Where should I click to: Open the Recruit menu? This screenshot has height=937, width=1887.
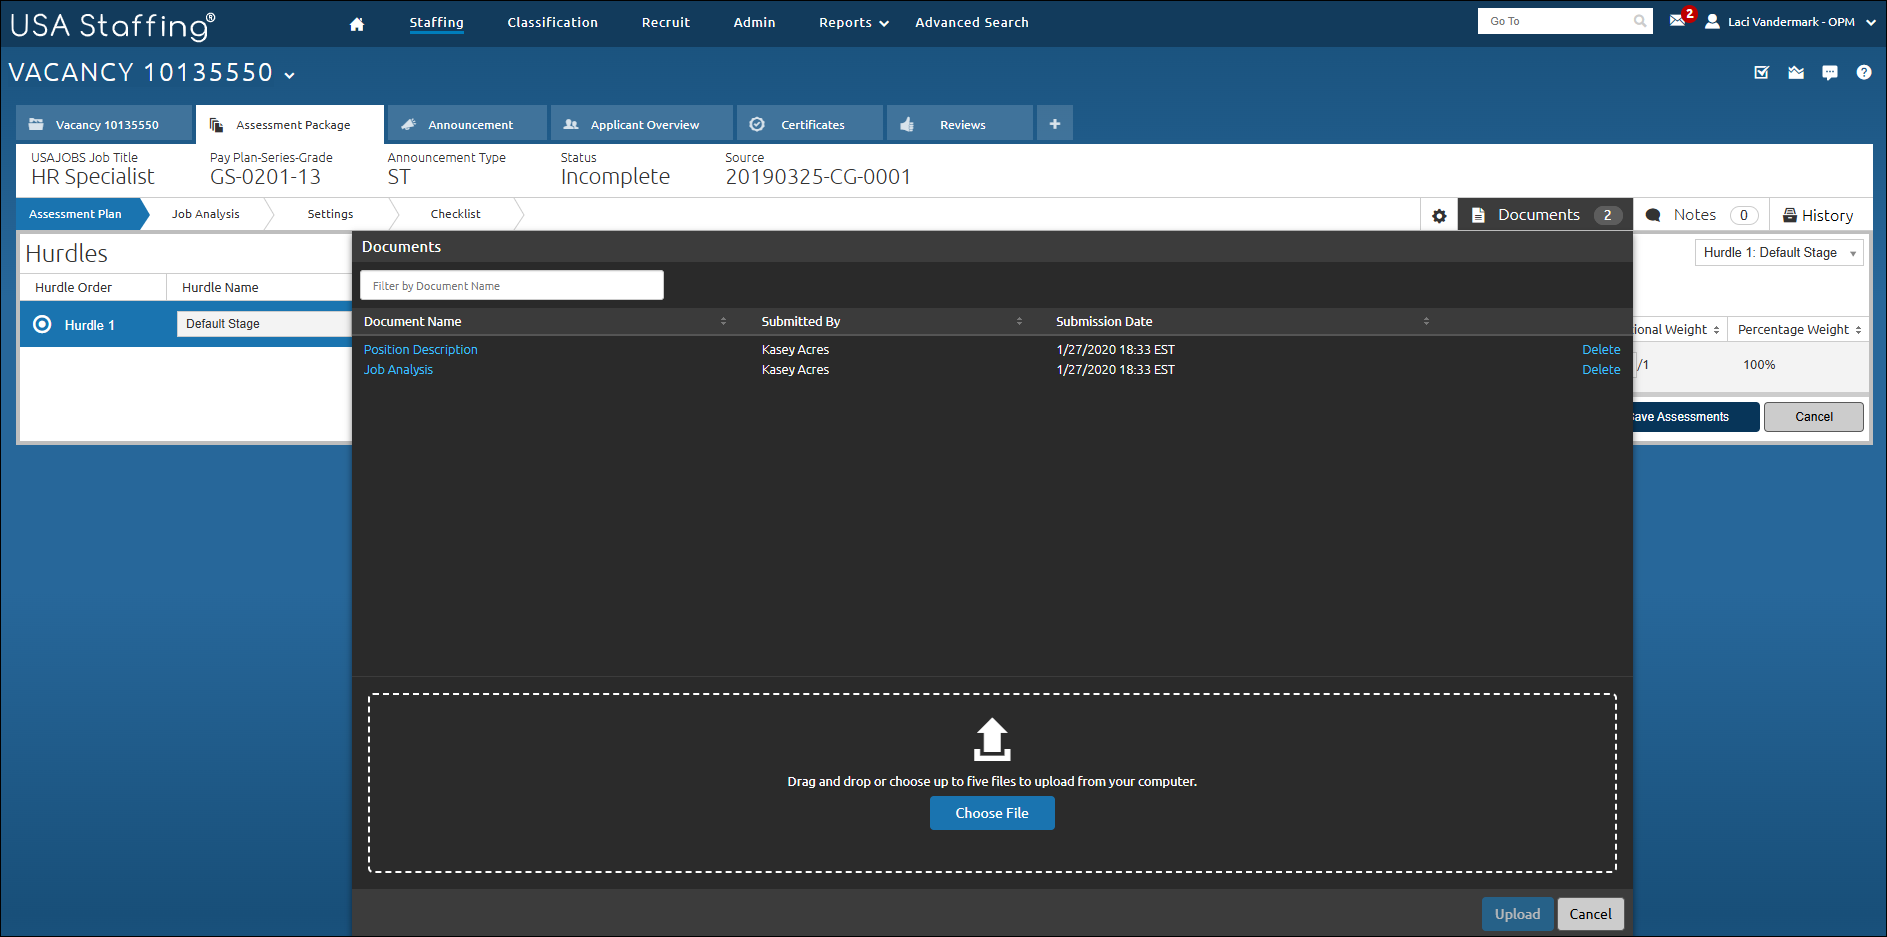666,22
